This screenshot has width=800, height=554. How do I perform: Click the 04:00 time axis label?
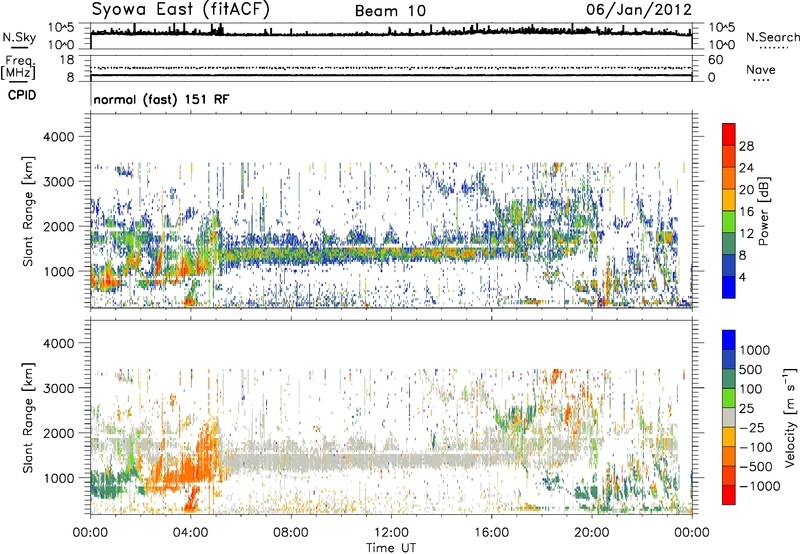(x=190, y=533)
